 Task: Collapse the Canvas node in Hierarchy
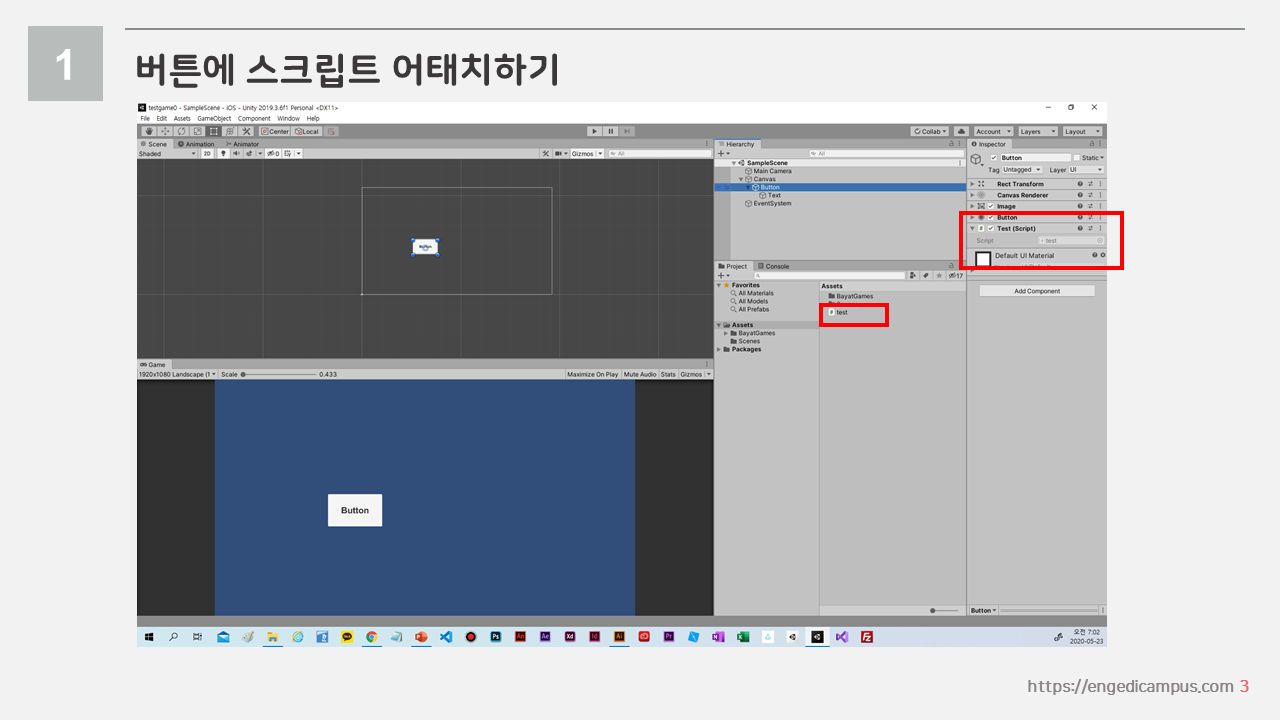click(741, 179)
